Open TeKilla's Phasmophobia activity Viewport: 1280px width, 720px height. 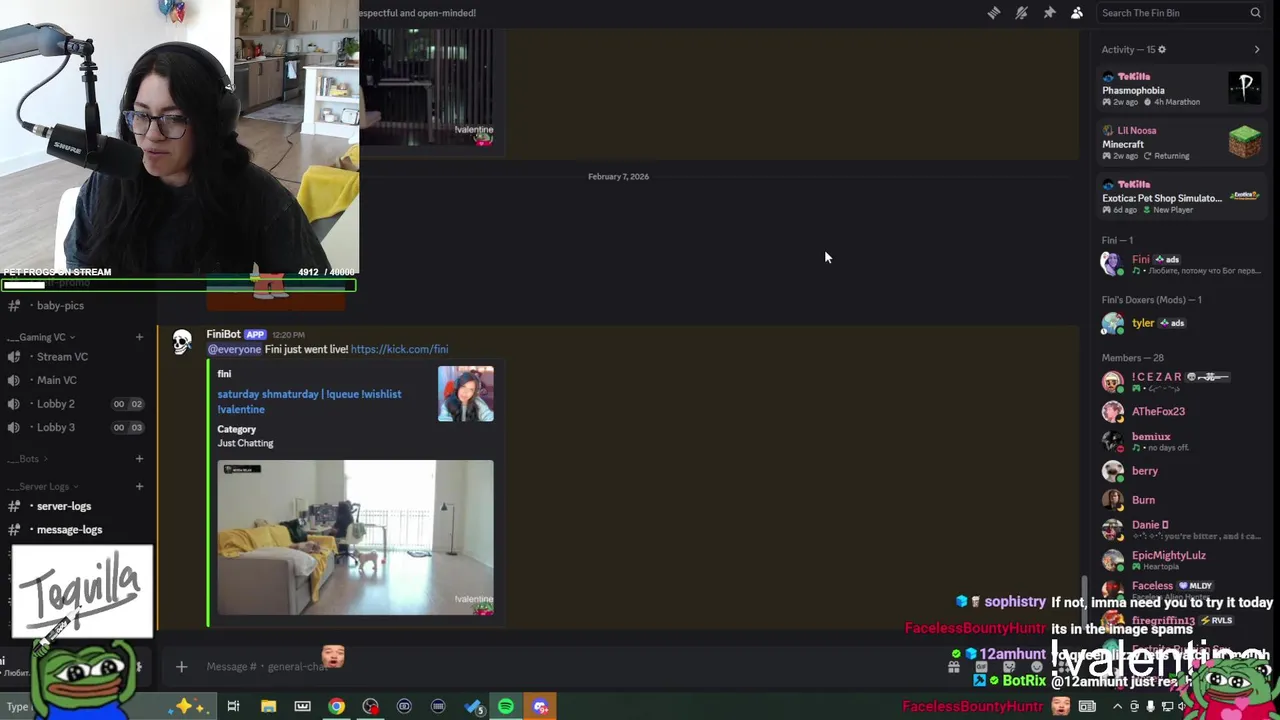point(1180,89)
